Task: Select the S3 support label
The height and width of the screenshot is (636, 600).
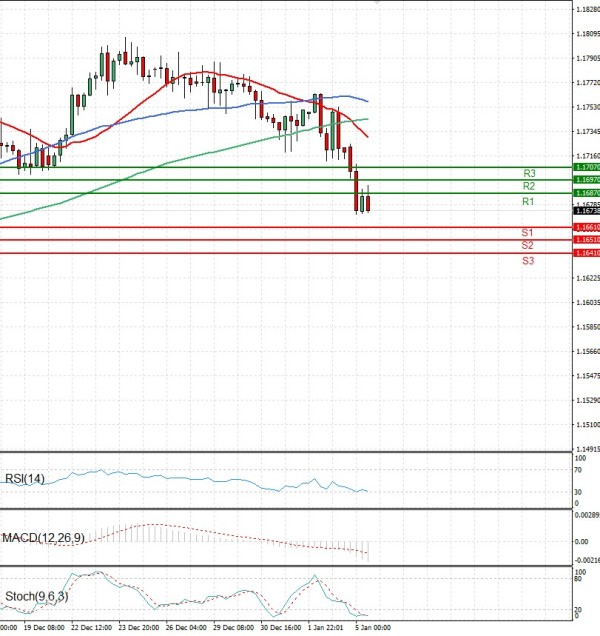Action: (527, 260)
